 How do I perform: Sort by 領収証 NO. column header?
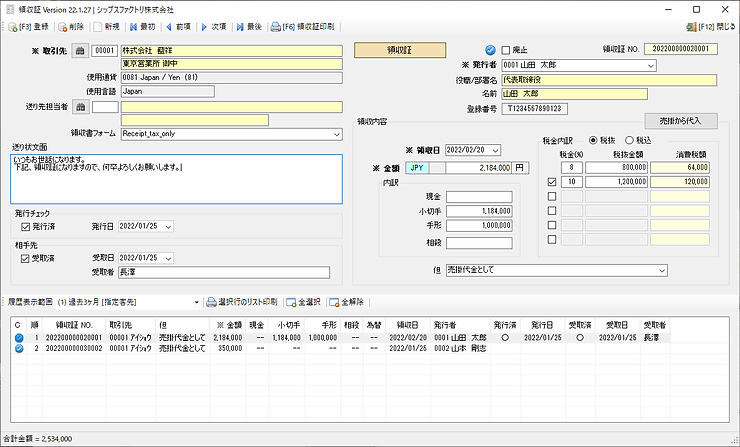click(74, 325)
